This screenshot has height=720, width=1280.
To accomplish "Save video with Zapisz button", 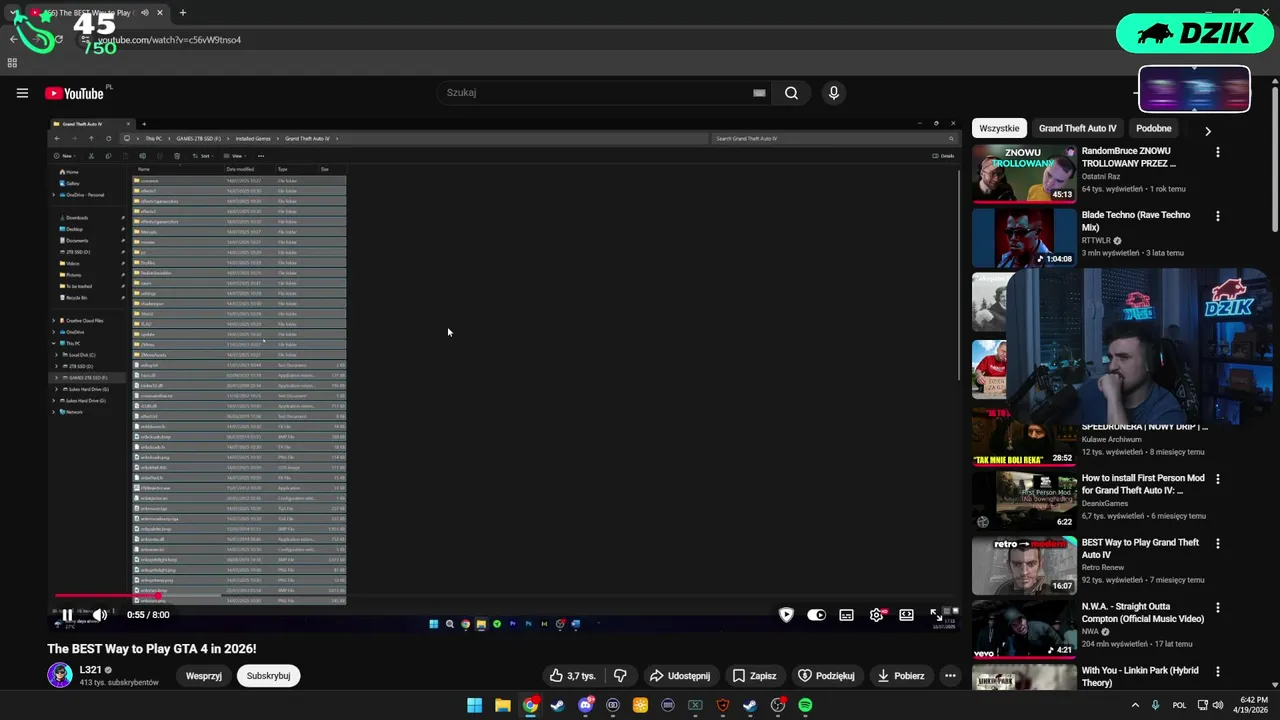I will 754,676.
